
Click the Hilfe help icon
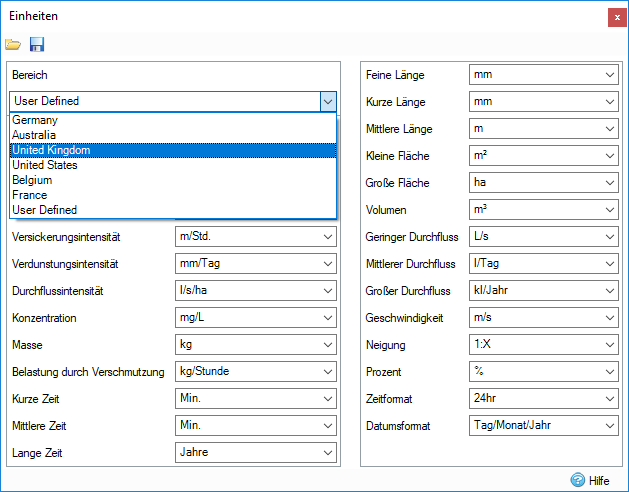click(x=577, y=480)
